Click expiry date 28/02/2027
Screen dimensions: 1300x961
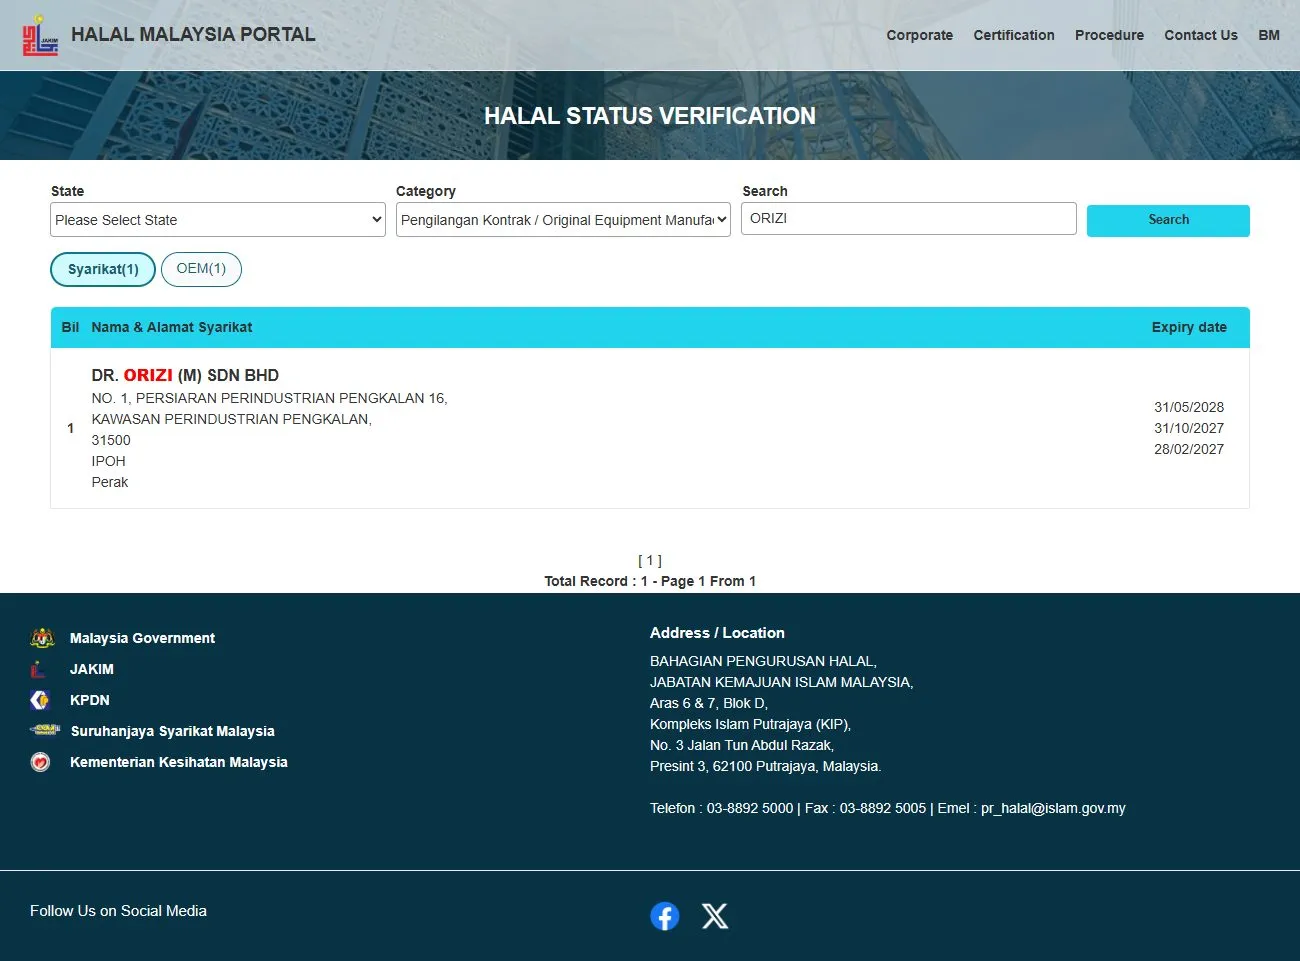tap(1189, 449)
